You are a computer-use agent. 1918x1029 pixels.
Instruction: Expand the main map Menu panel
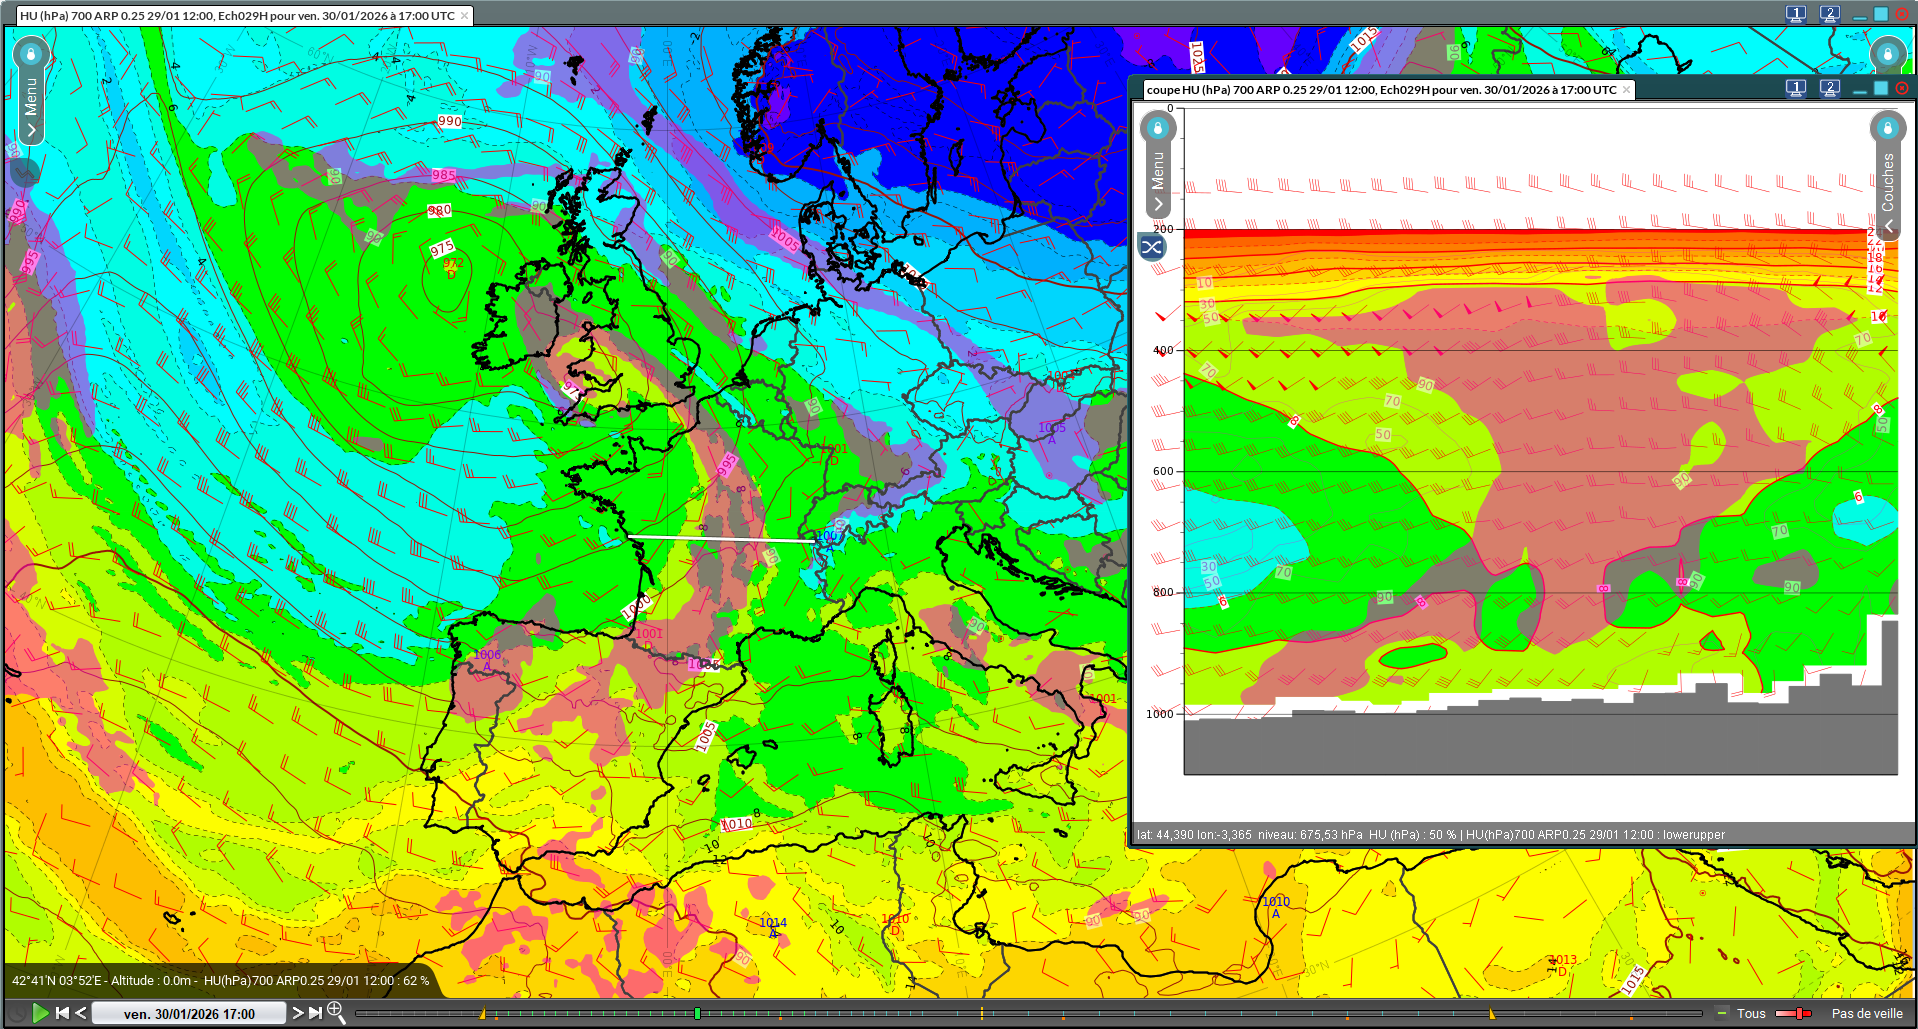click(x=31, y=130)
